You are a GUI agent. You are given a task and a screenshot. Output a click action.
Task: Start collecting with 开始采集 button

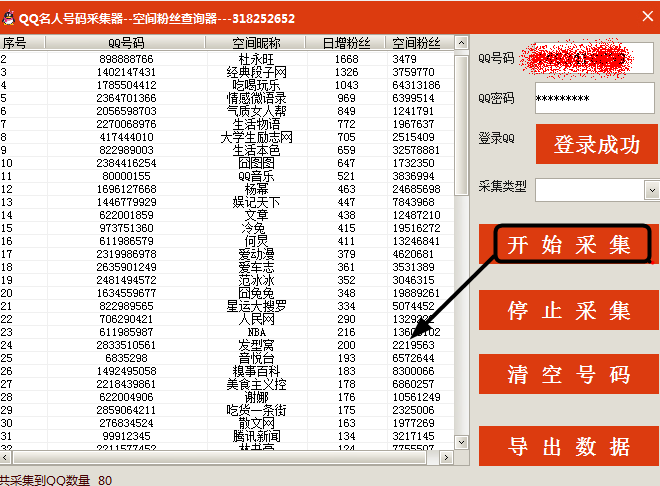(x=568, y=244)
